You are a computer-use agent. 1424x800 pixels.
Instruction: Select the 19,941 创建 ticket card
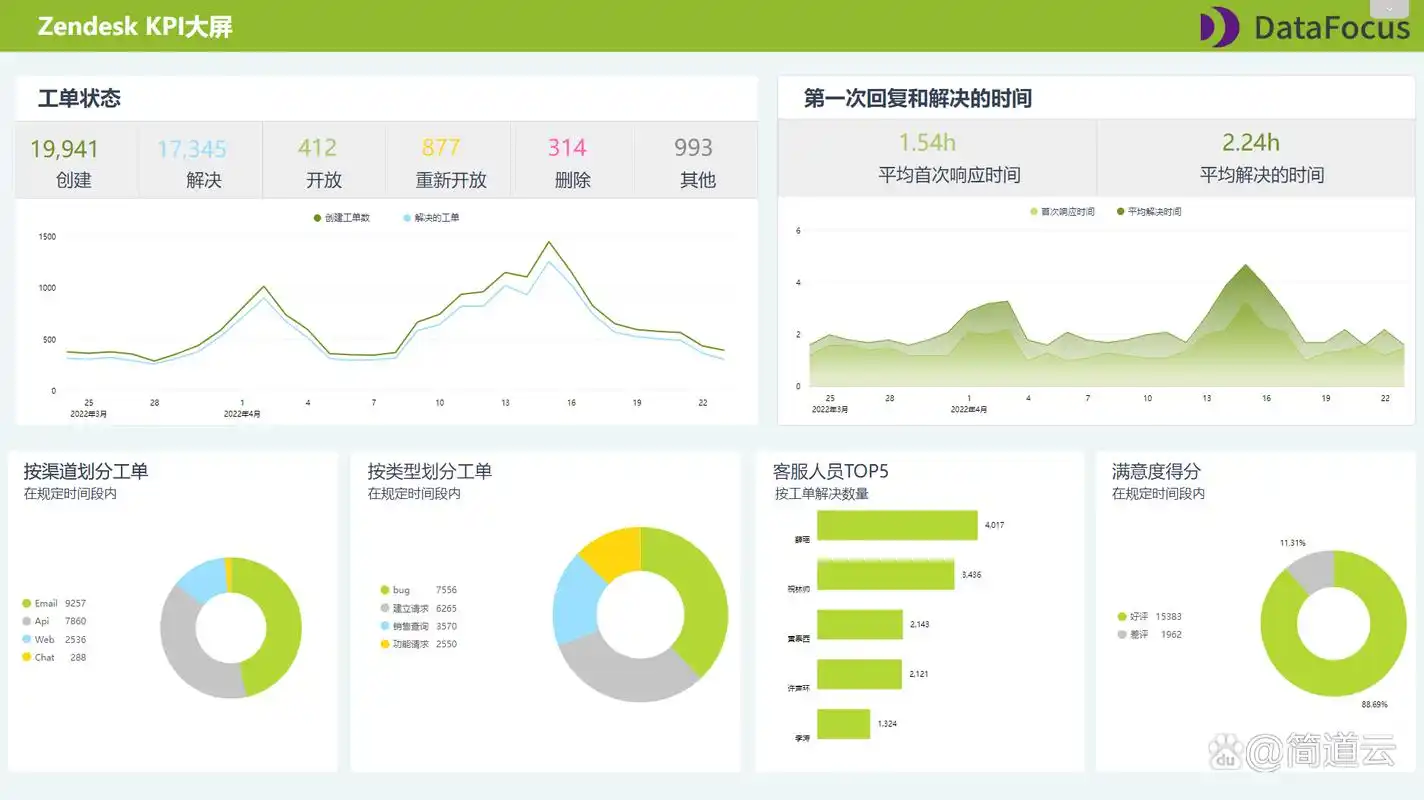click(x=76, y=162)
